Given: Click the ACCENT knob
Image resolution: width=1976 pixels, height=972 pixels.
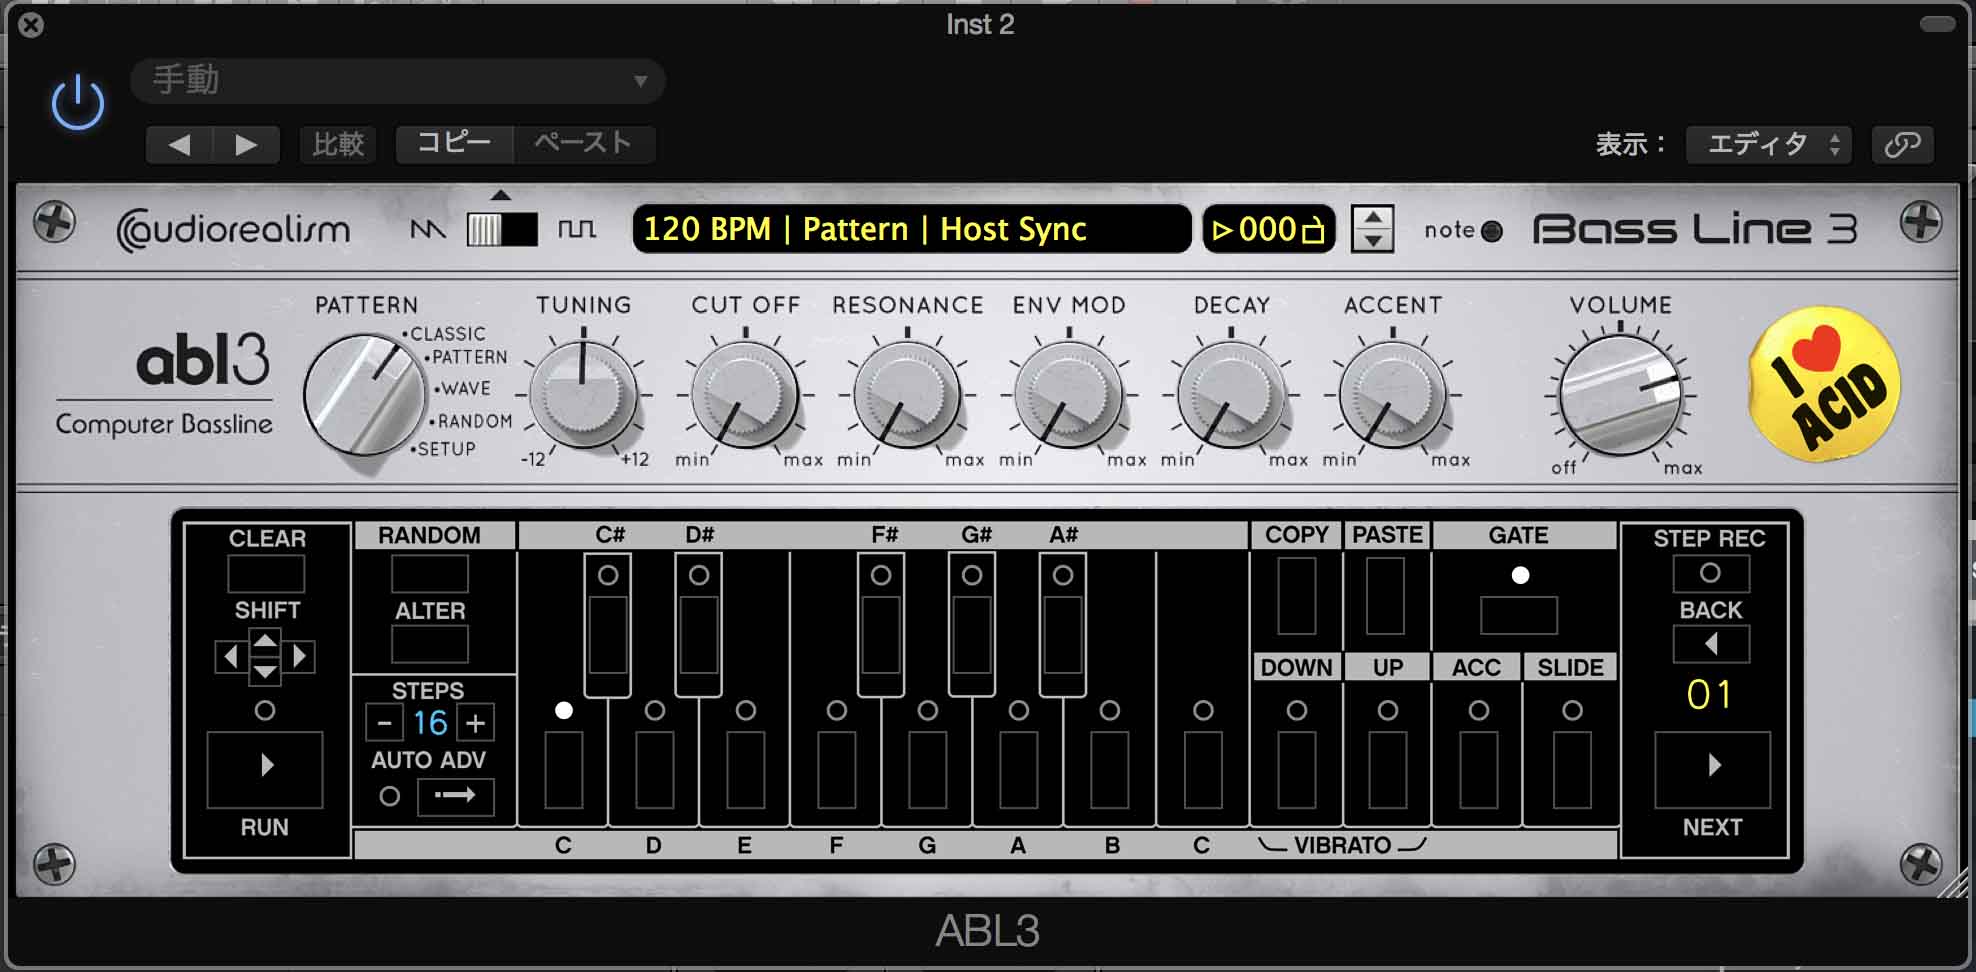Looking at the screenshot, I should coord(1393,394).
